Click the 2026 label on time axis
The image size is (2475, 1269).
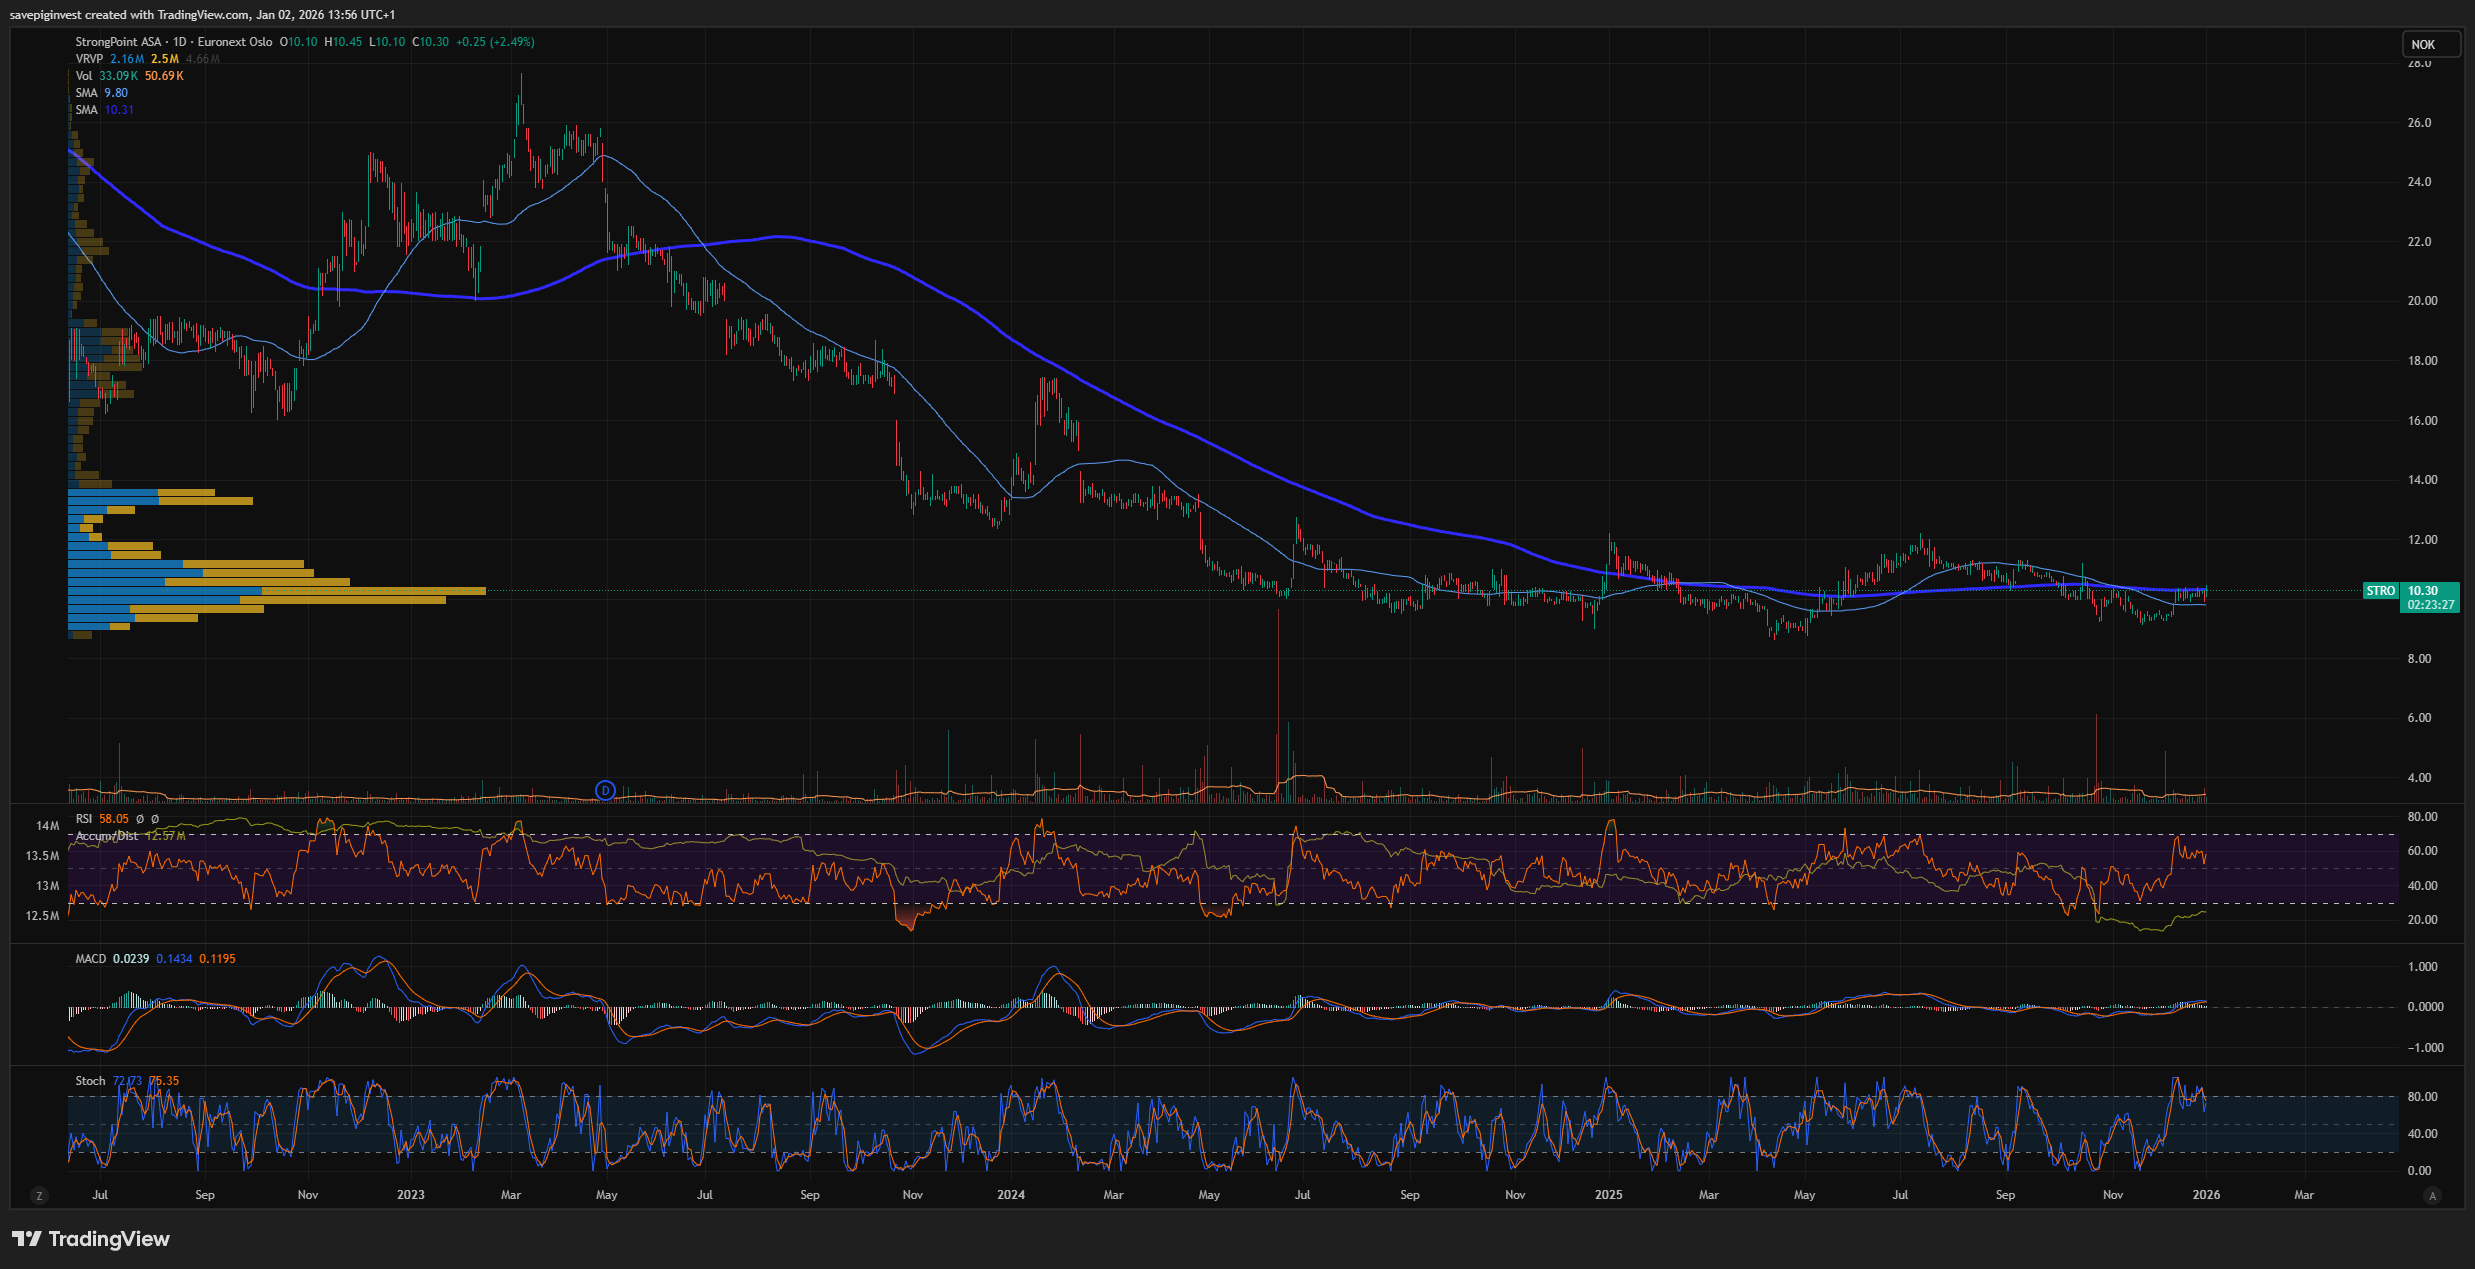pyautogui.click(x=2206, y=1195)
